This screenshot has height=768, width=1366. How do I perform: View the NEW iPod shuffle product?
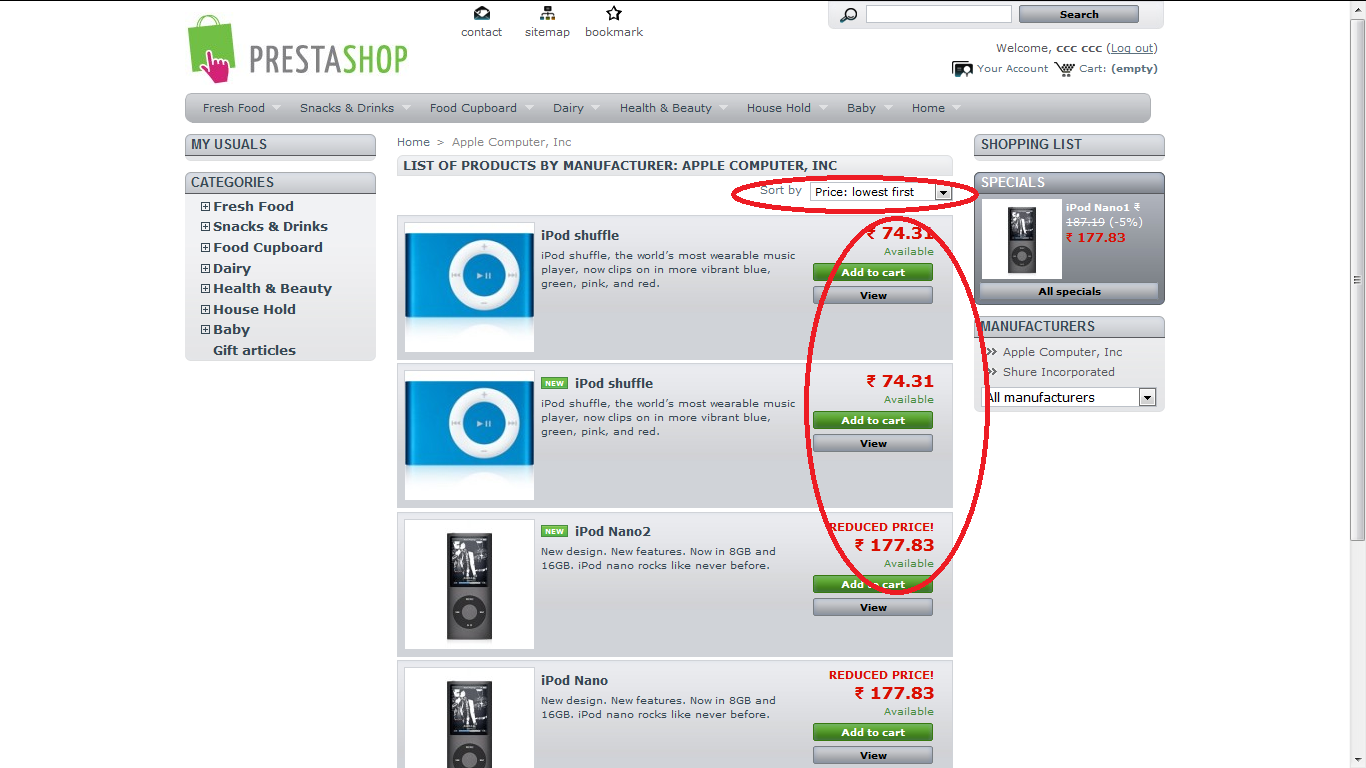[873, 443]
